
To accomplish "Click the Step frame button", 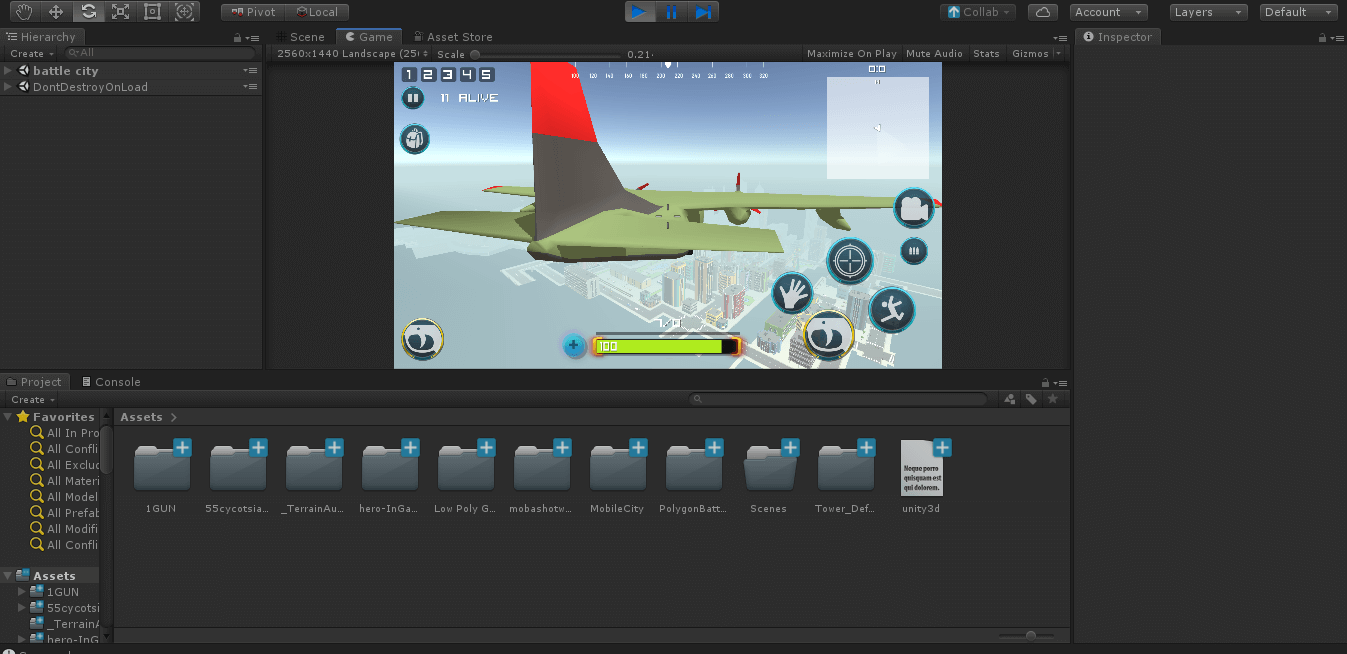I will pos(704,12).
